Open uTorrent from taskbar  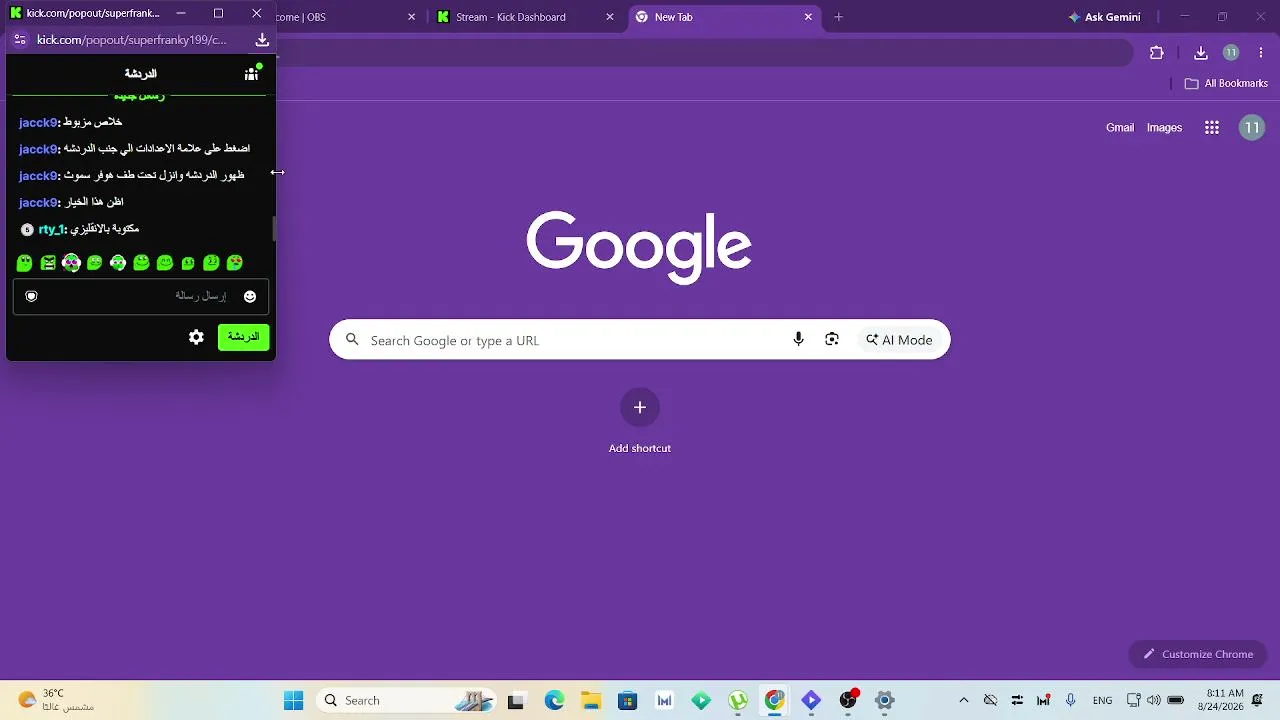tap(738, 700)
